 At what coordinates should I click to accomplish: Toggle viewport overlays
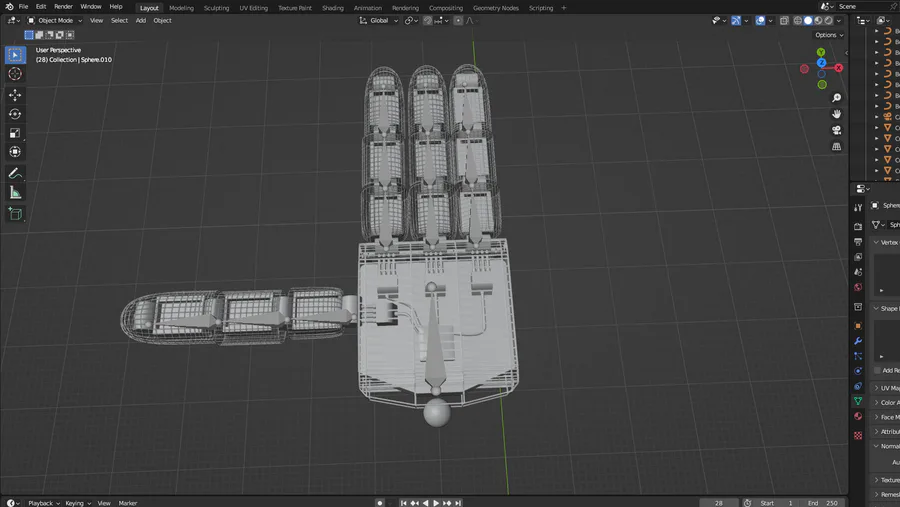click(760, 21)
